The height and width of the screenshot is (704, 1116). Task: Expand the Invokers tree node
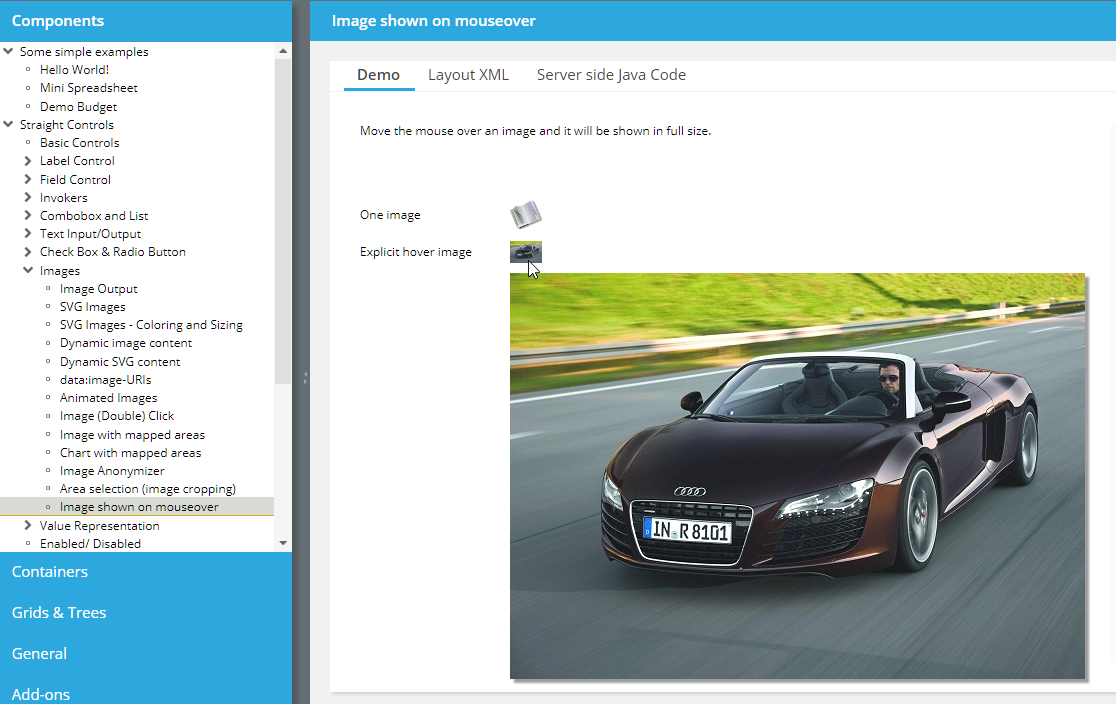28,198
